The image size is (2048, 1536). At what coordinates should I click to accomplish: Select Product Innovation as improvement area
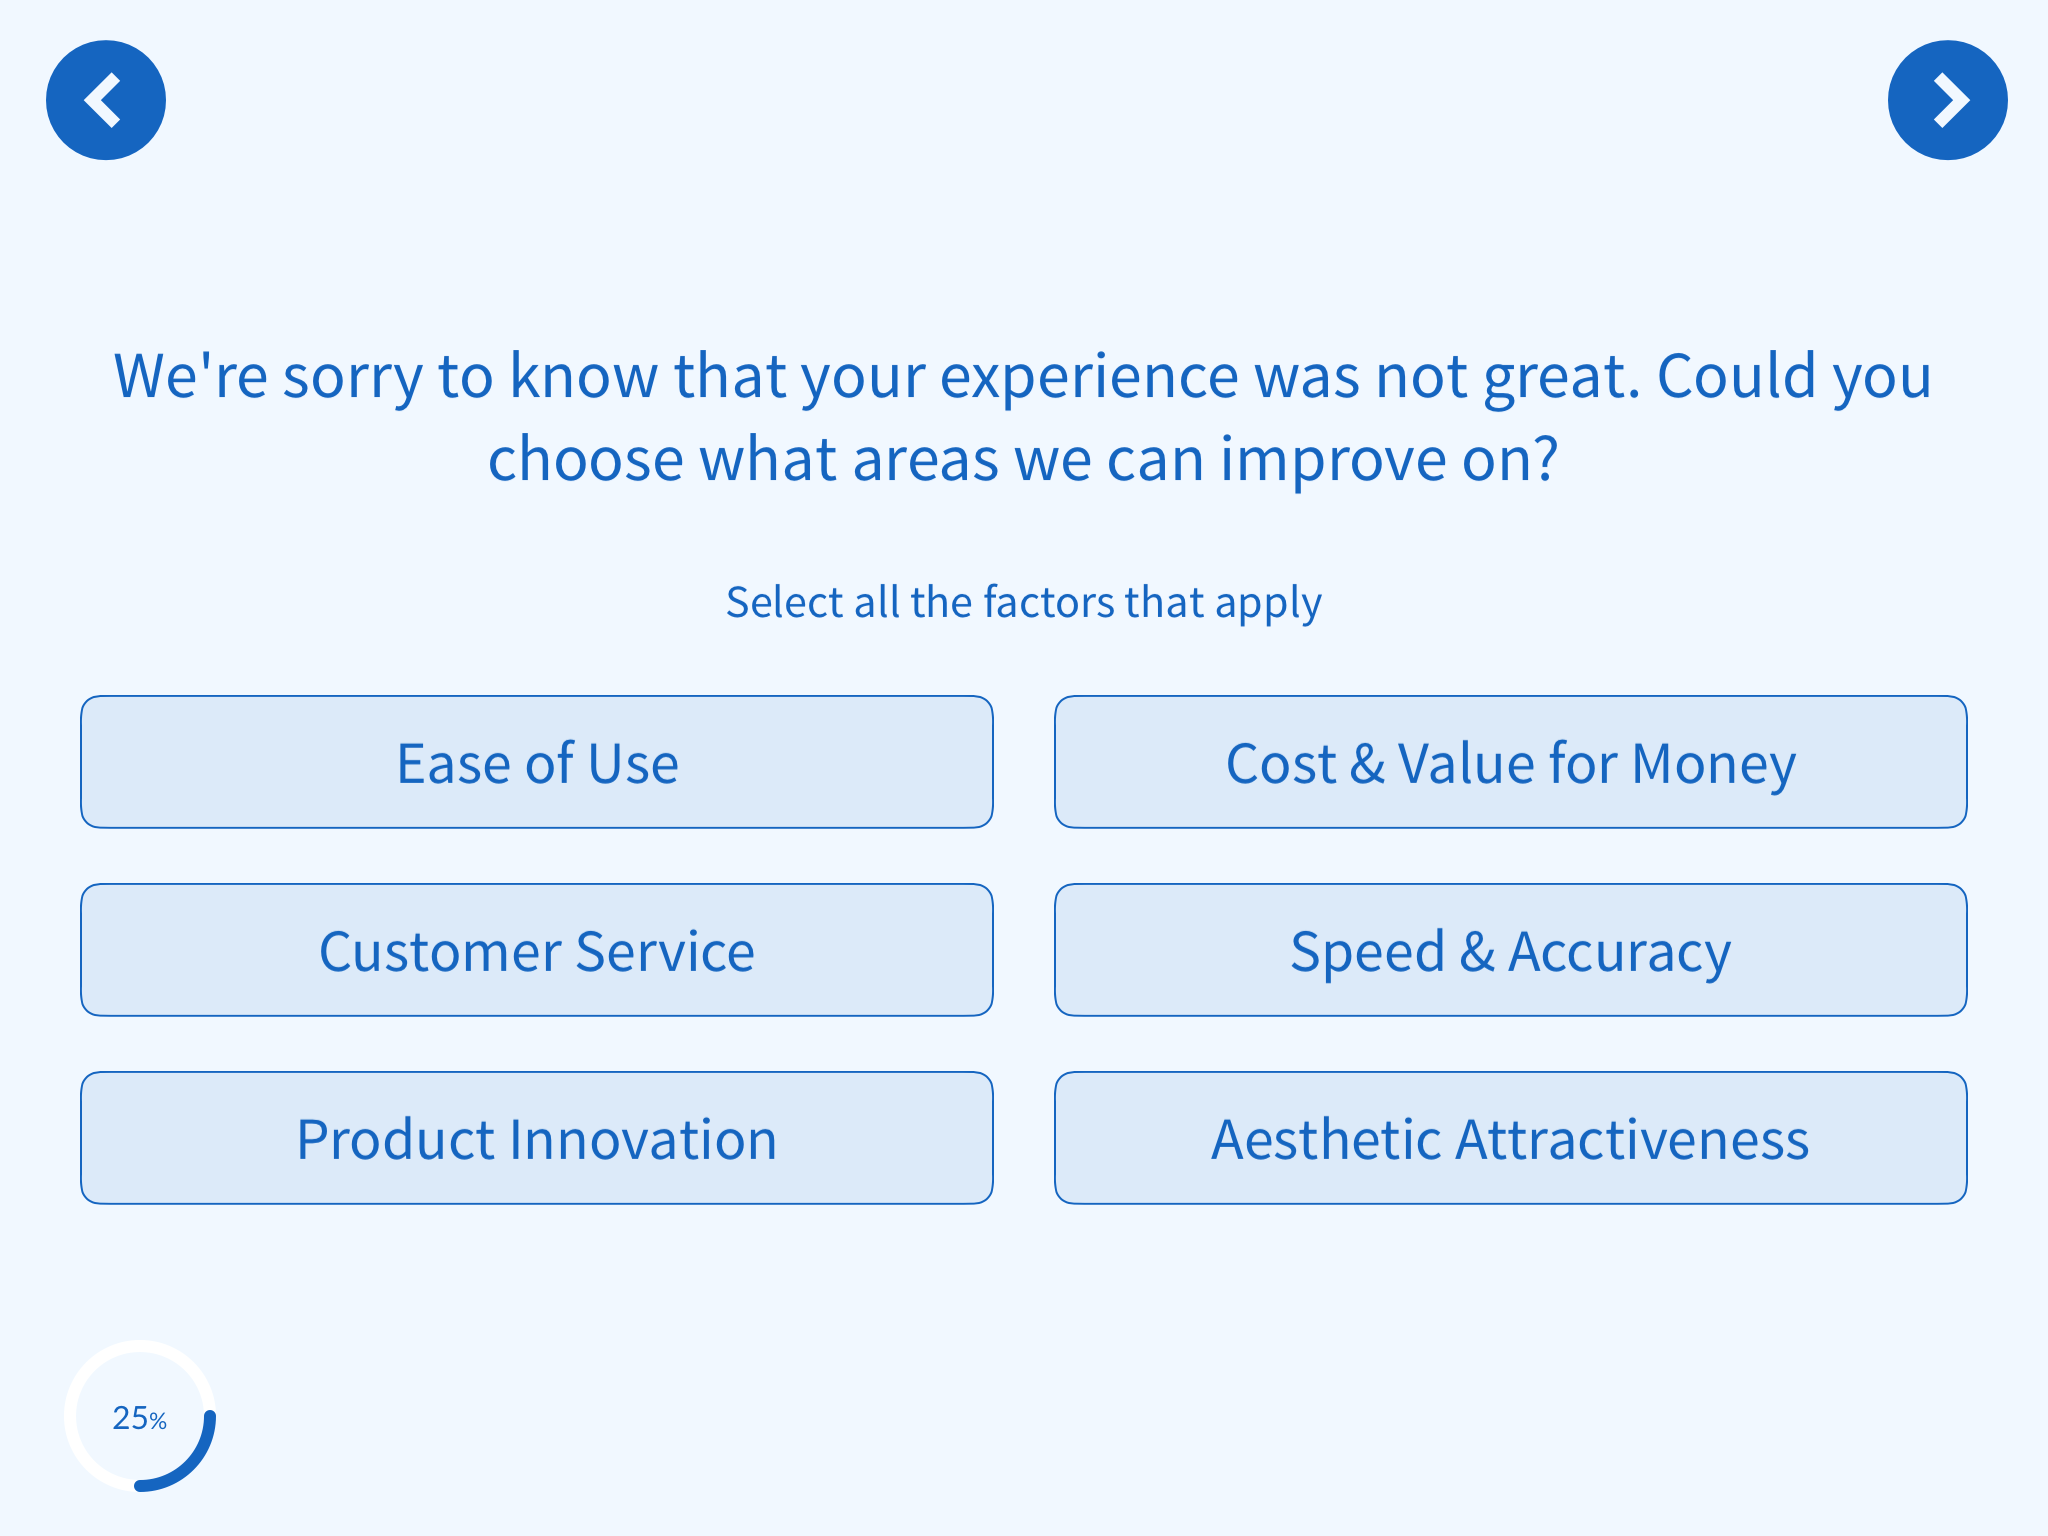pyautogui.click(x=537, y=1138)
